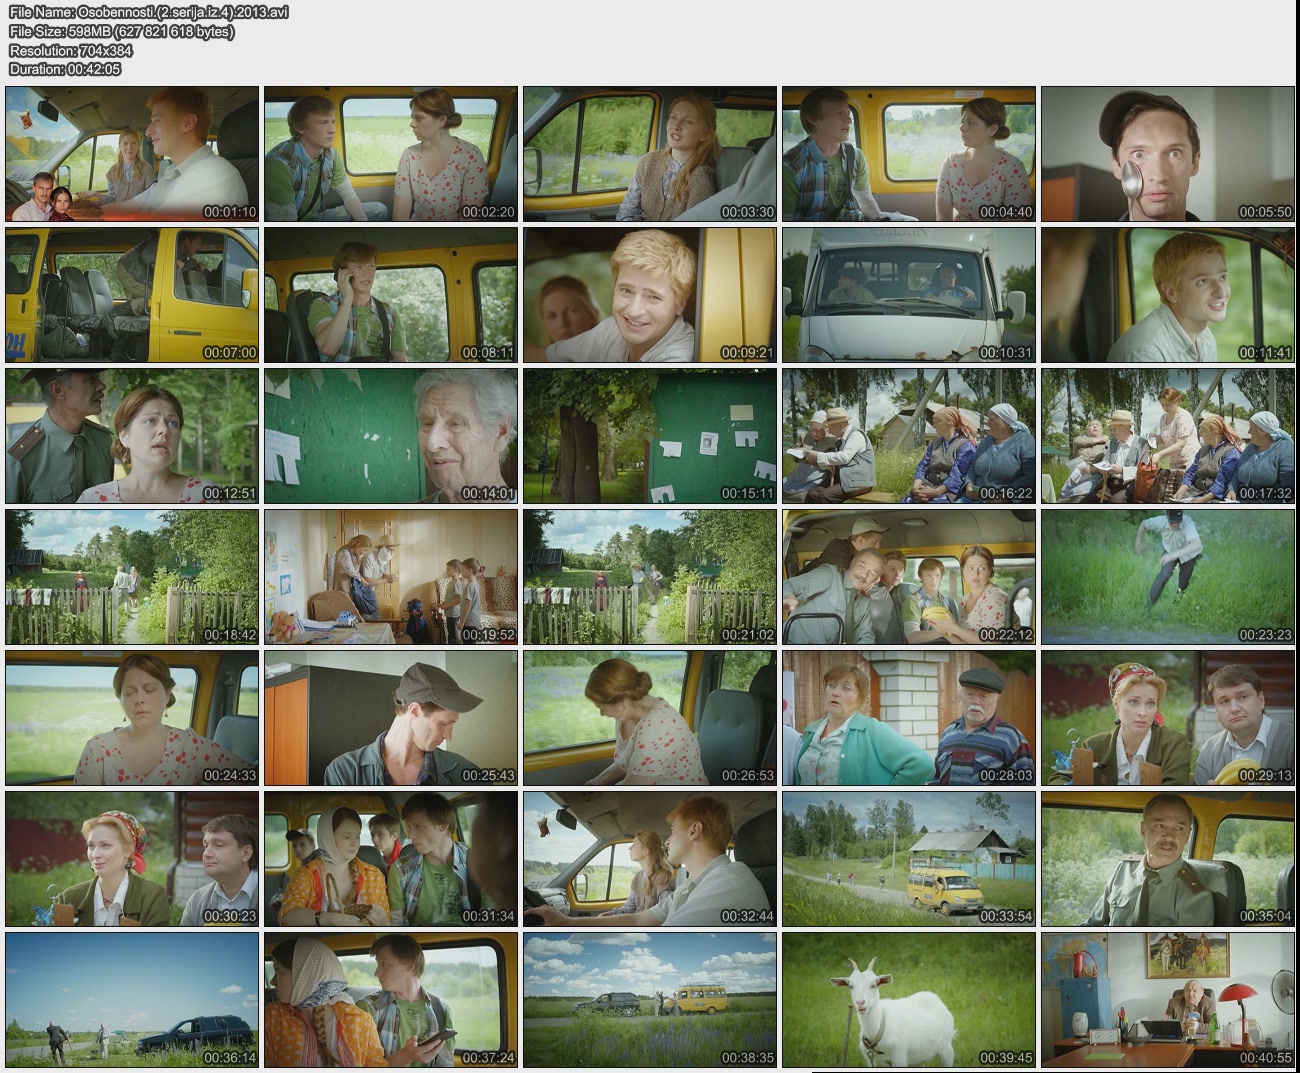Open the green notice board thumbnail 00:15:11

click(649, 436)
